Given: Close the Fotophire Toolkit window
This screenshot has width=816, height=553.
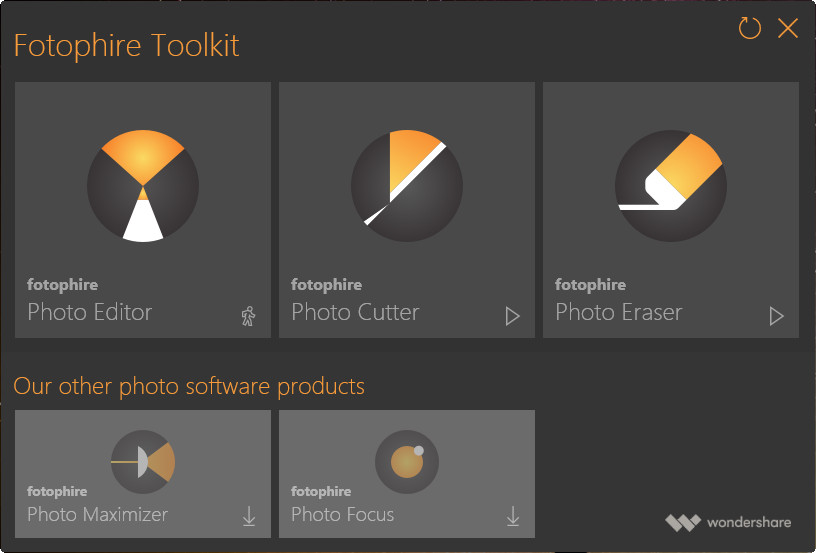Looking at the screenshot, I should (x=788, y=29).
